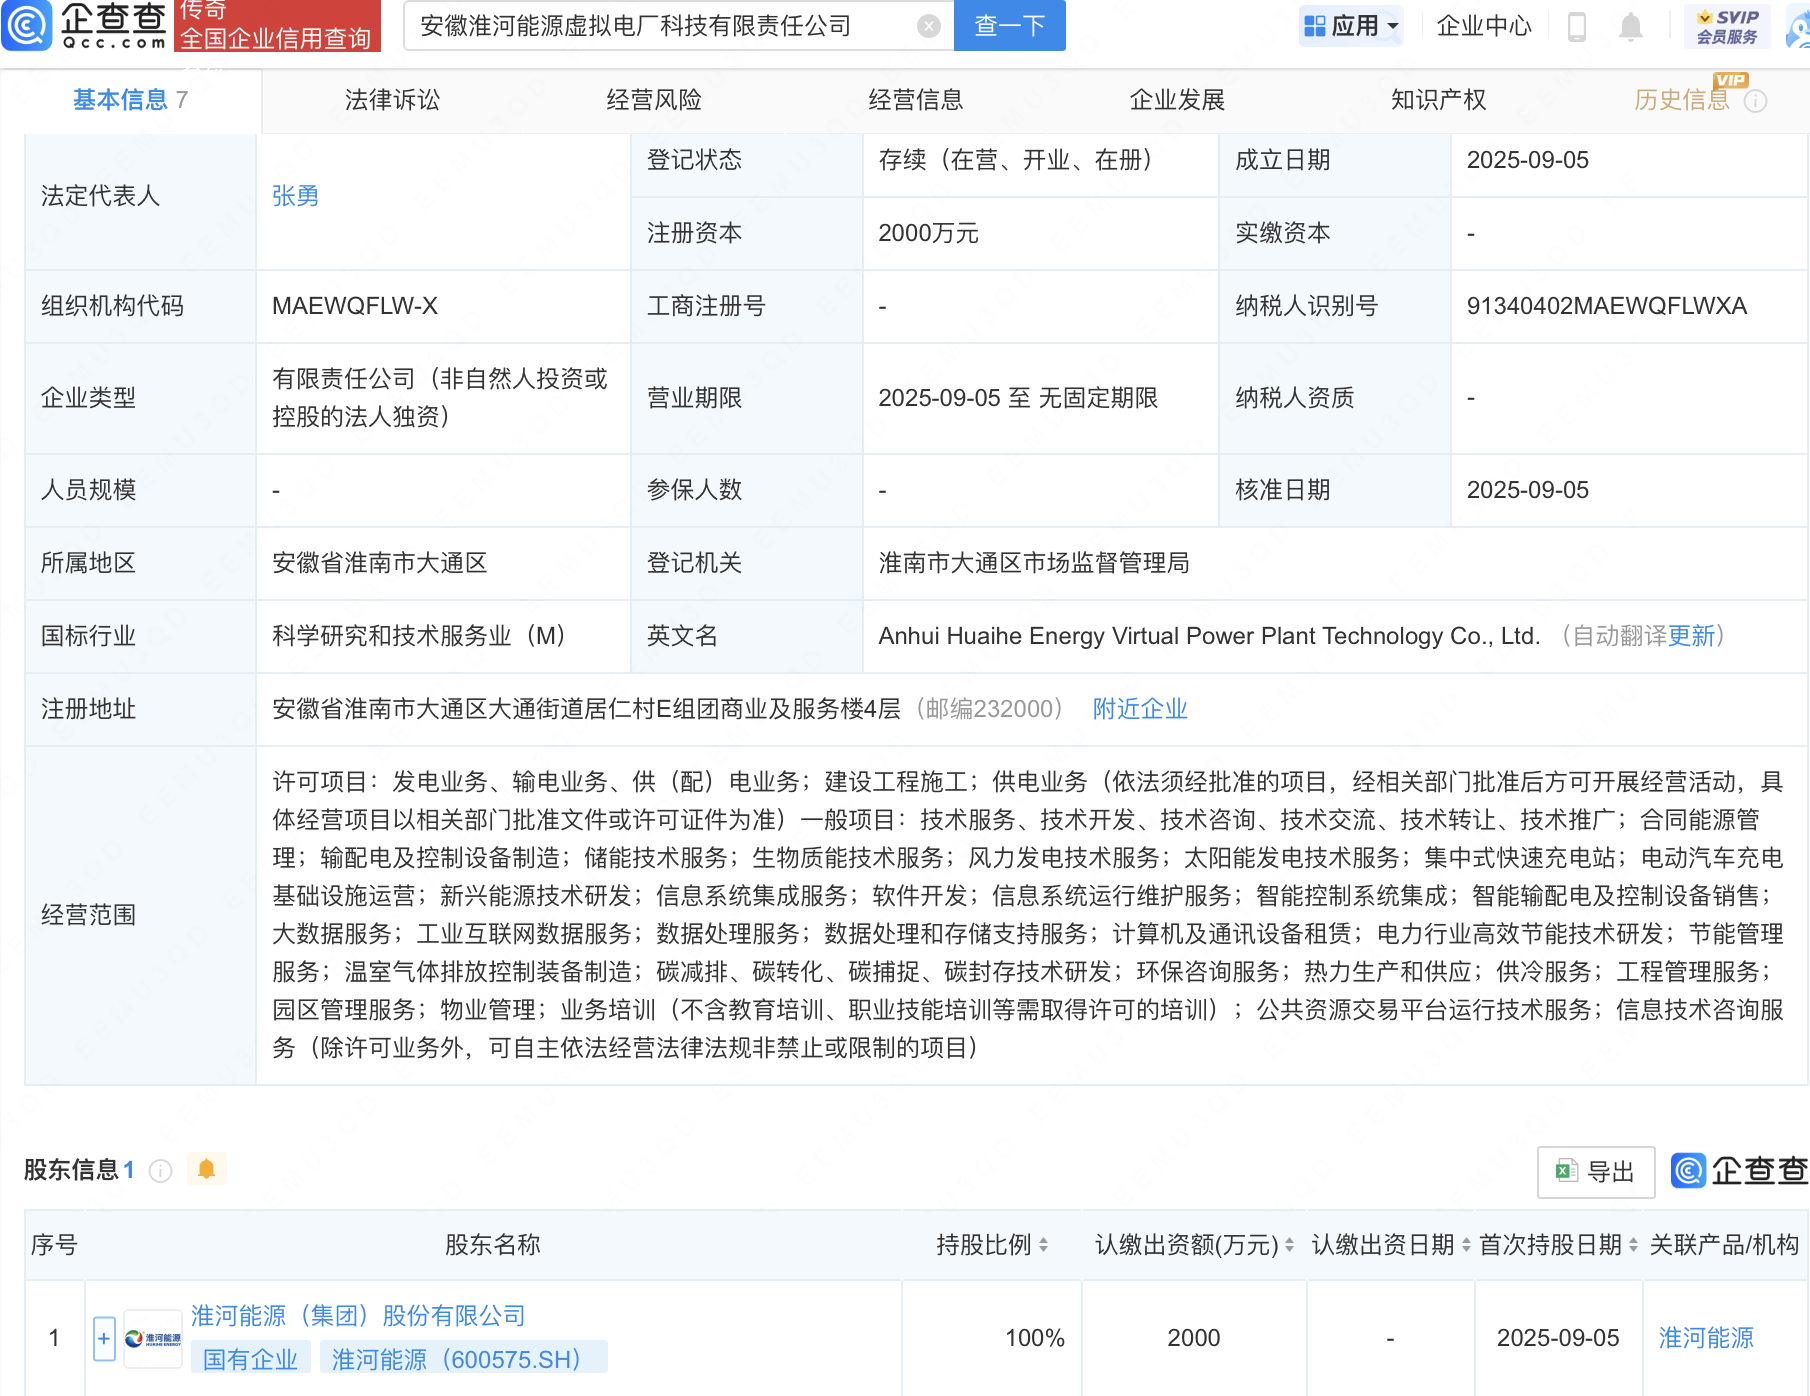Open SVIP 会员服务 badge

pos(1727,26)
